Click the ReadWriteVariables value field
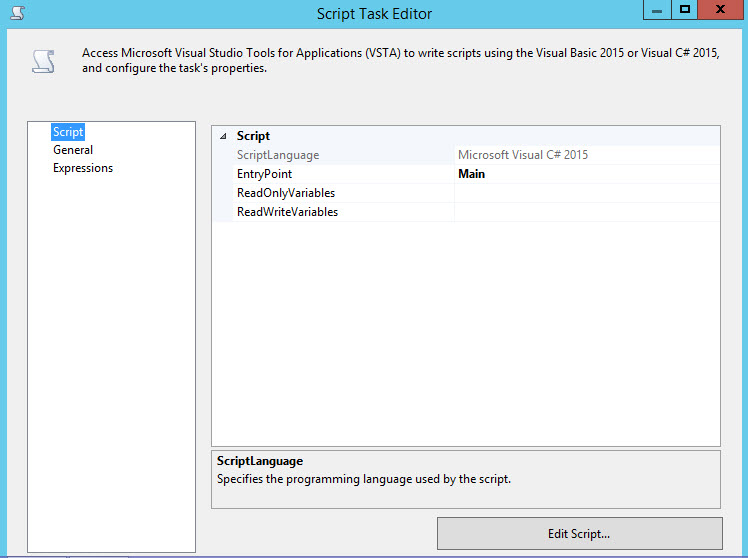This screenshot has width=748, height=558. tap(587, 212)
